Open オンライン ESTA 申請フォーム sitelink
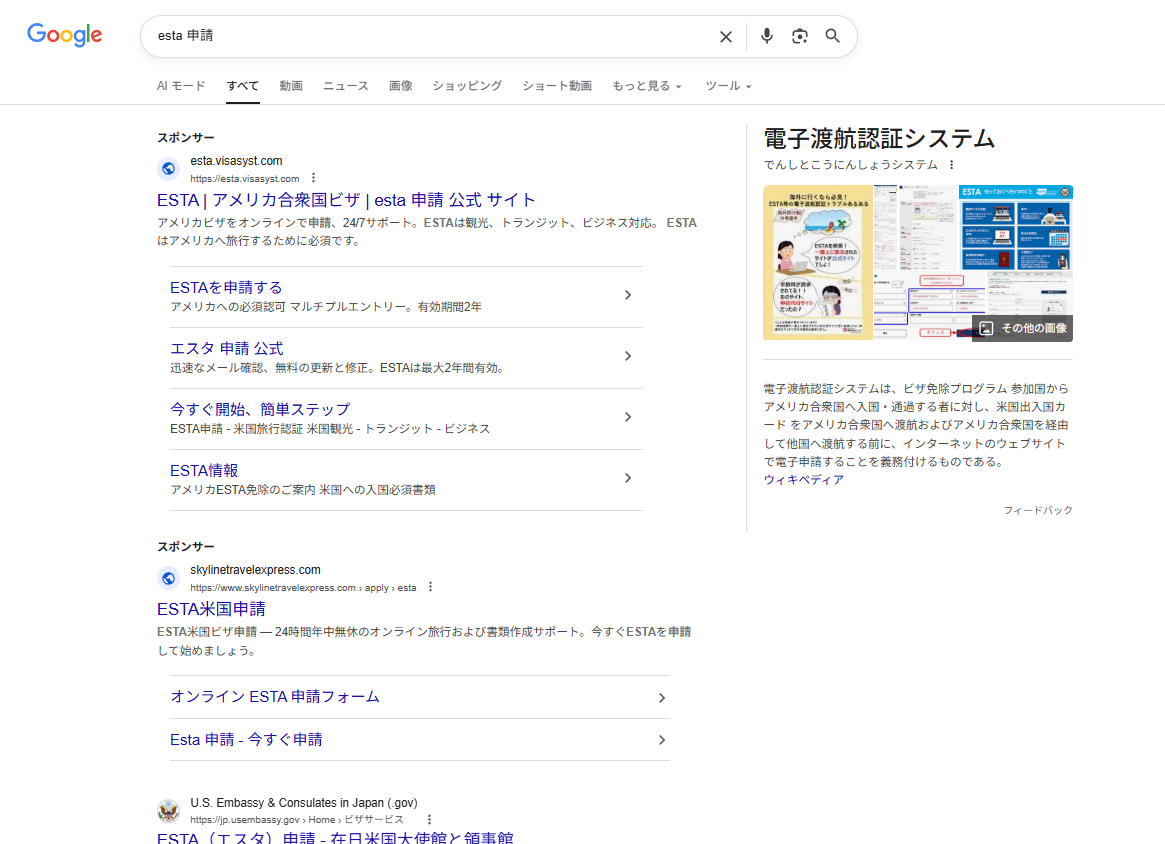Screen dimensions: 1165x844 click(x=275, y=697)
